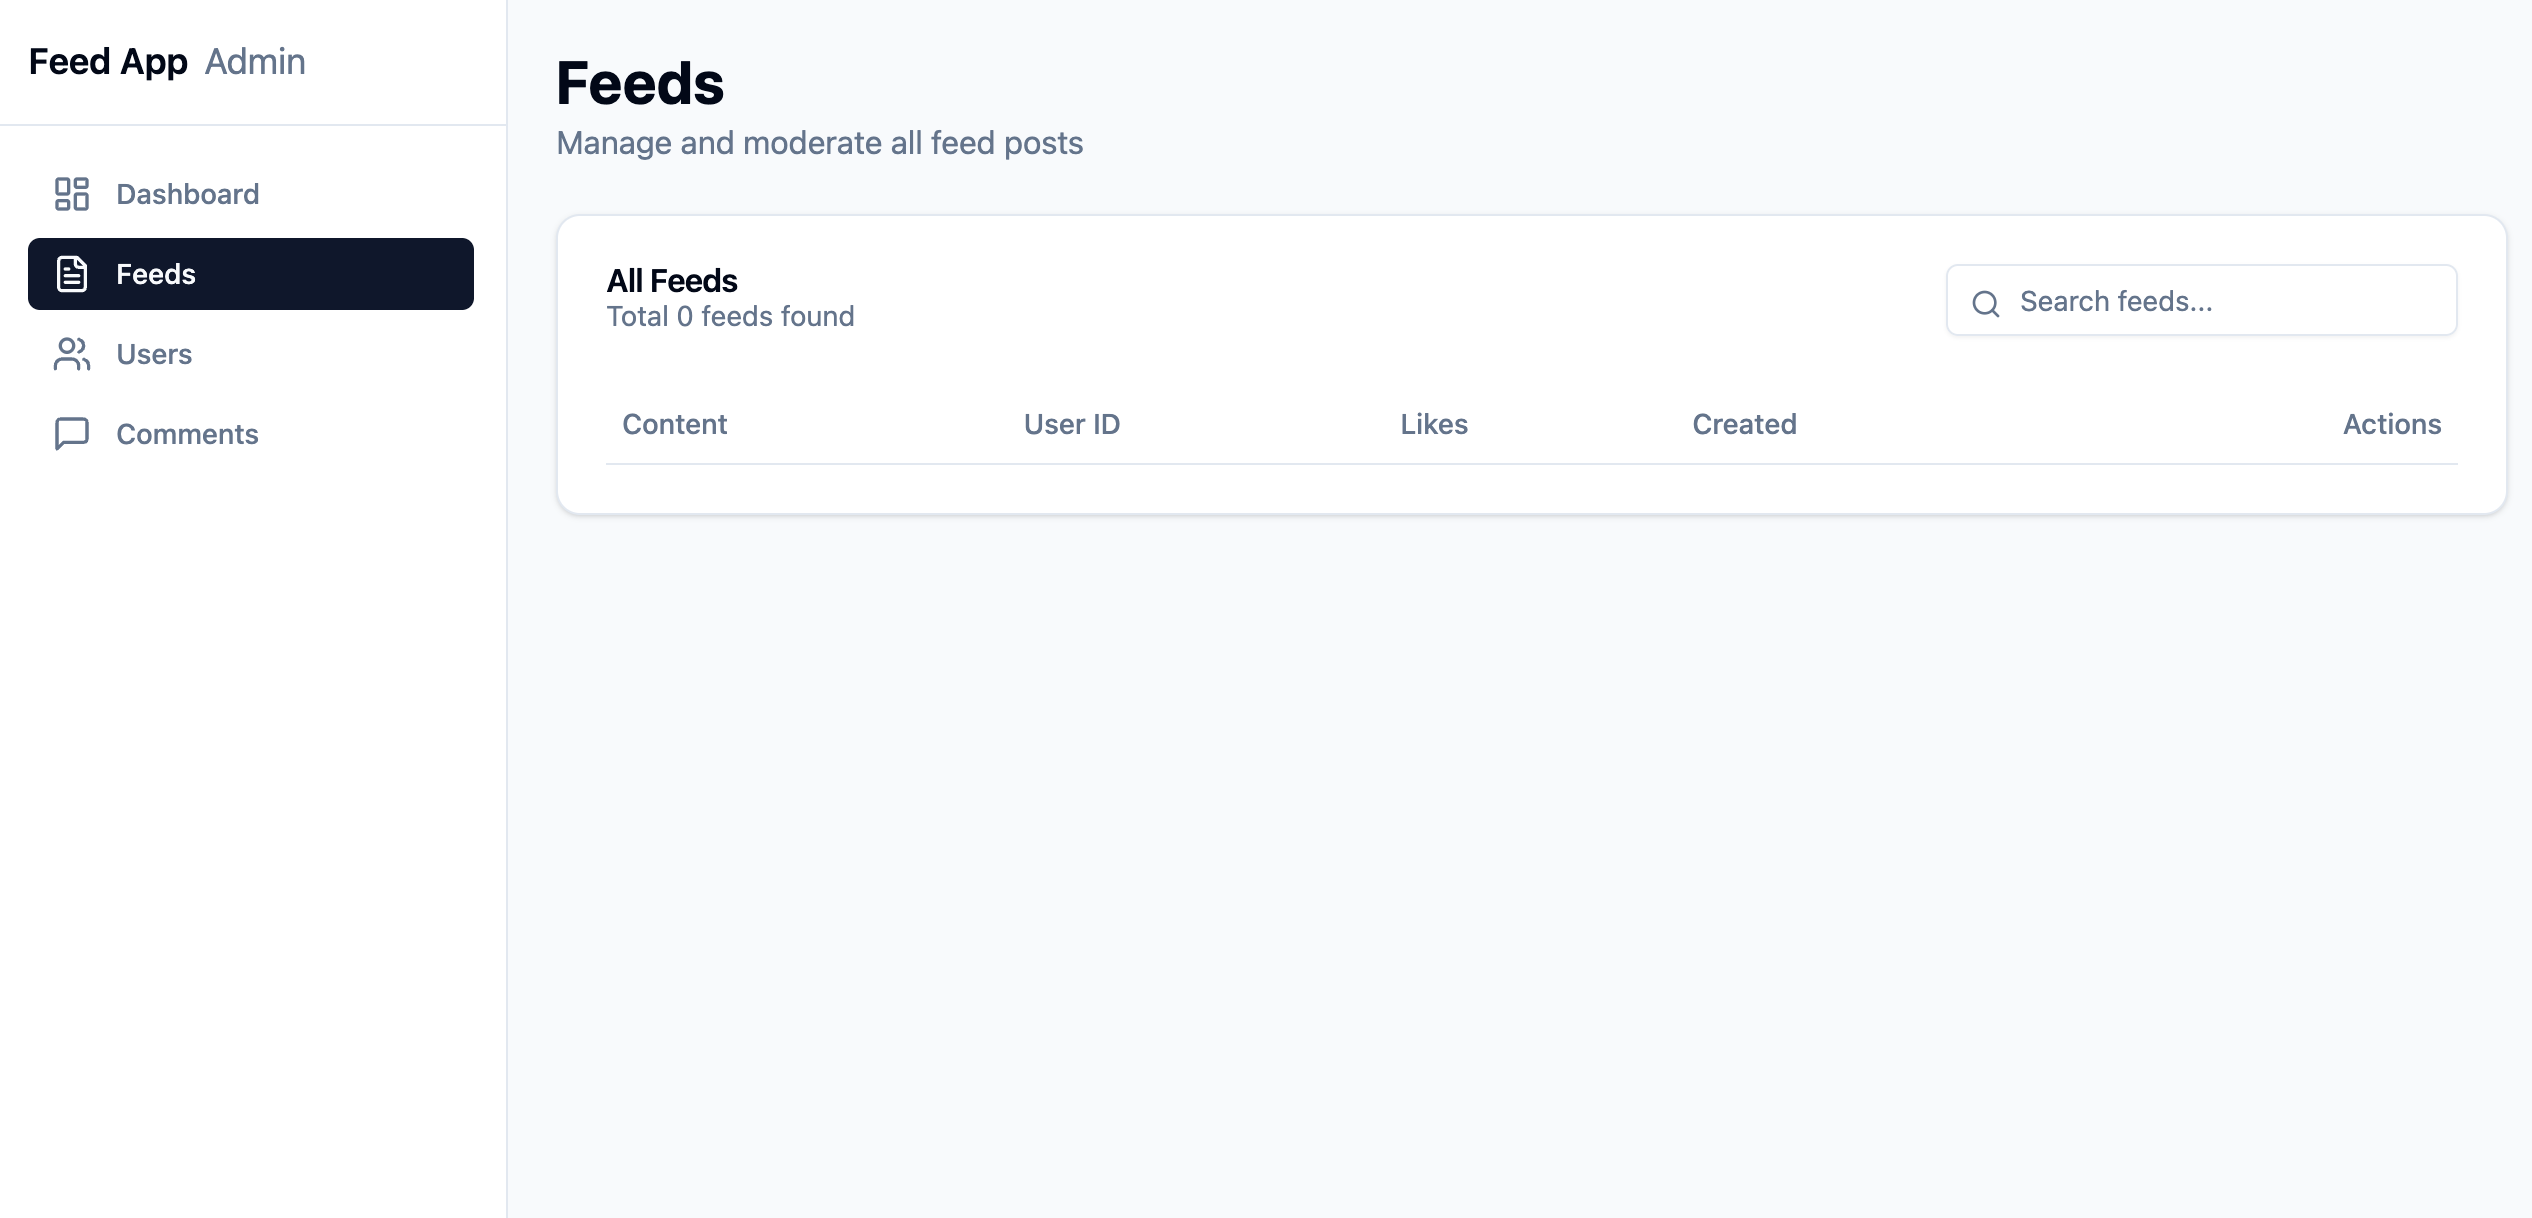Click the Admin label beside the logo
The width and height of the screenshot is (2532, 1218).
255,62
